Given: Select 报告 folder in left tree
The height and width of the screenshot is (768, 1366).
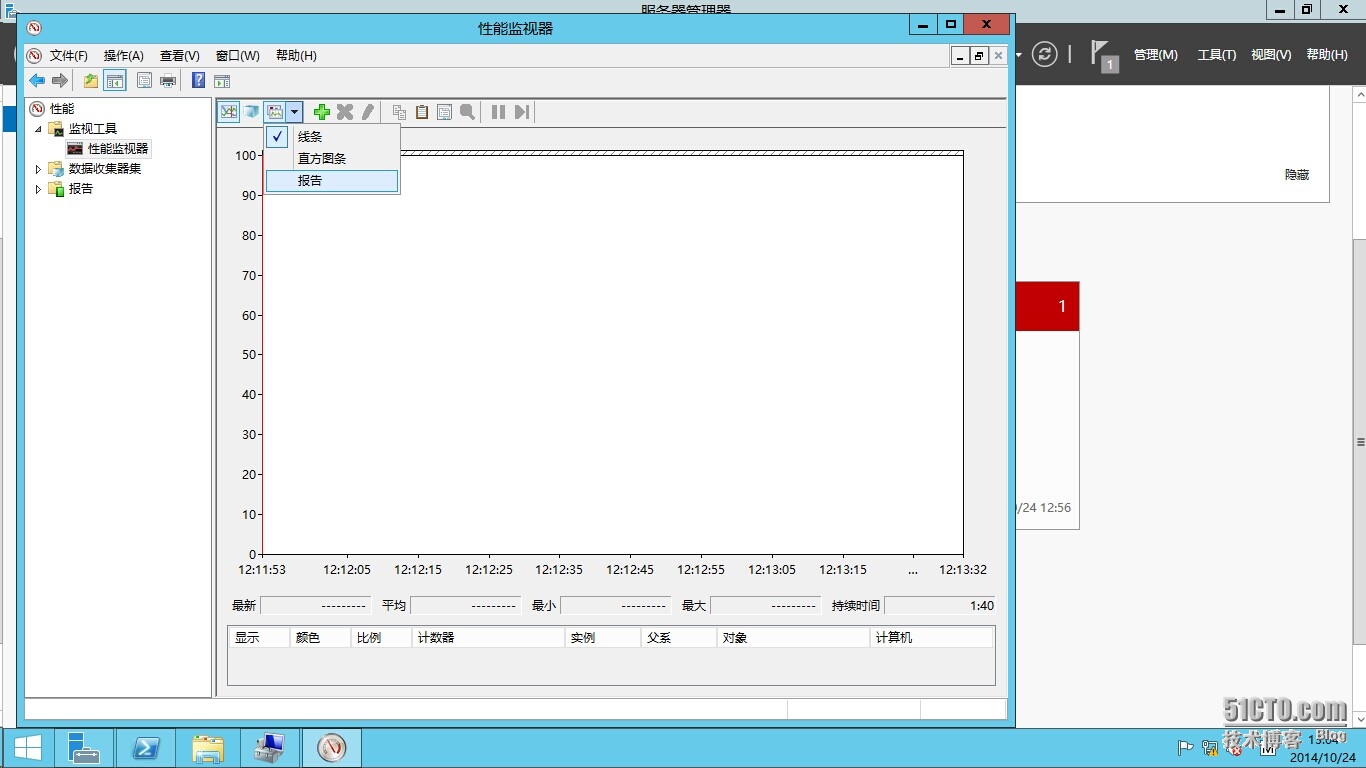Looking at the screenshot, I should coord(81,188).
